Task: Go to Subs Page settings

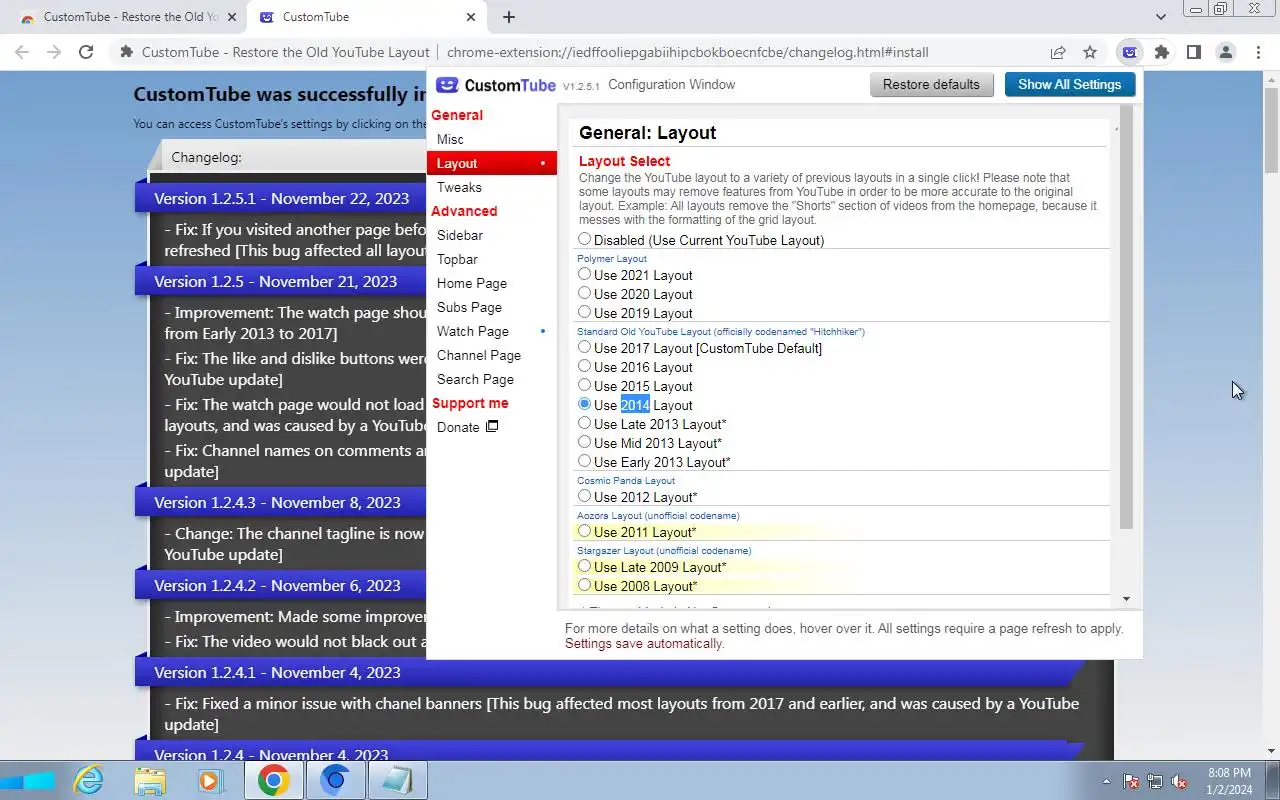Action: tap(469, 307)
